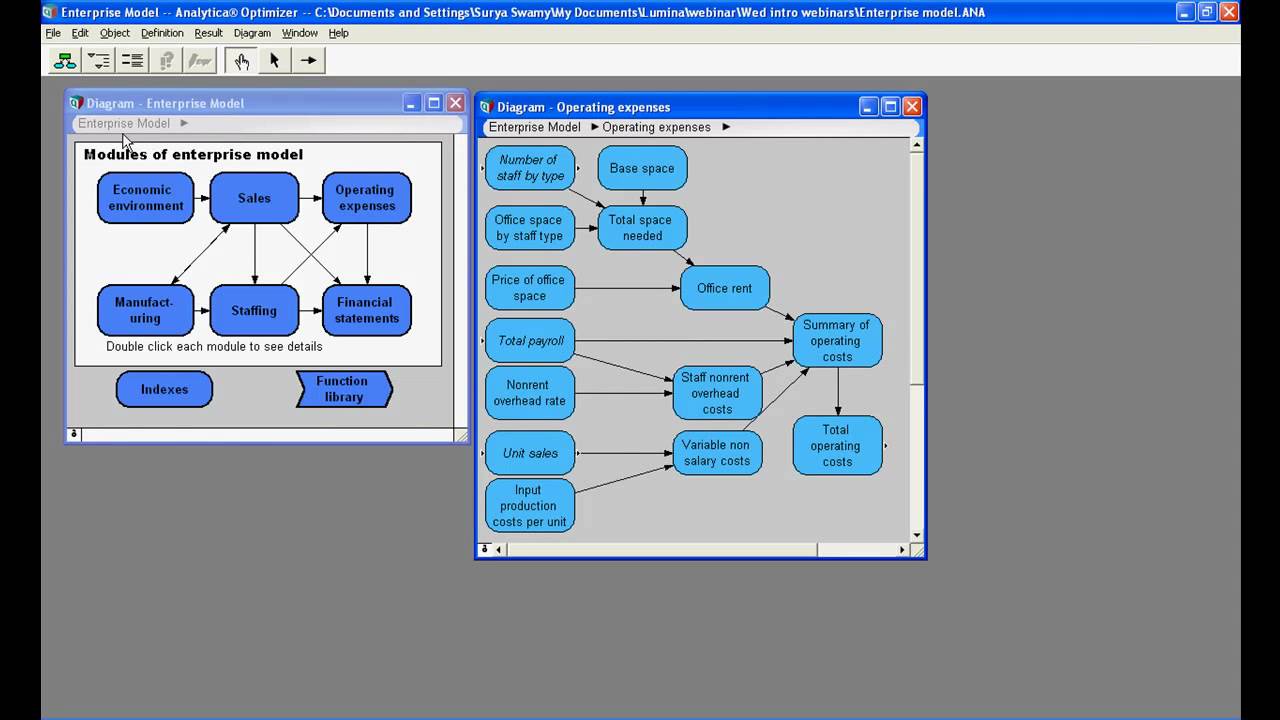
Task: Select Operating expenses module in Enterprise Model
Action: tap(366, 198)
